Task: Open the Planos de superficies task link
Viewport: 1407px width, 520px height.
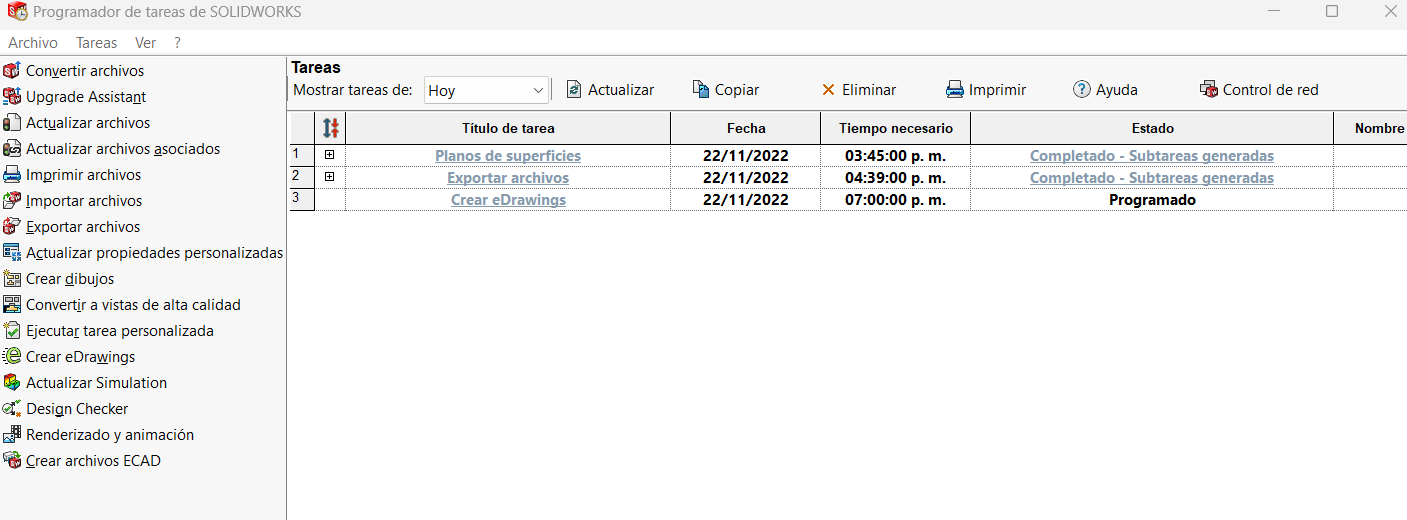Action: pos(508,156)
